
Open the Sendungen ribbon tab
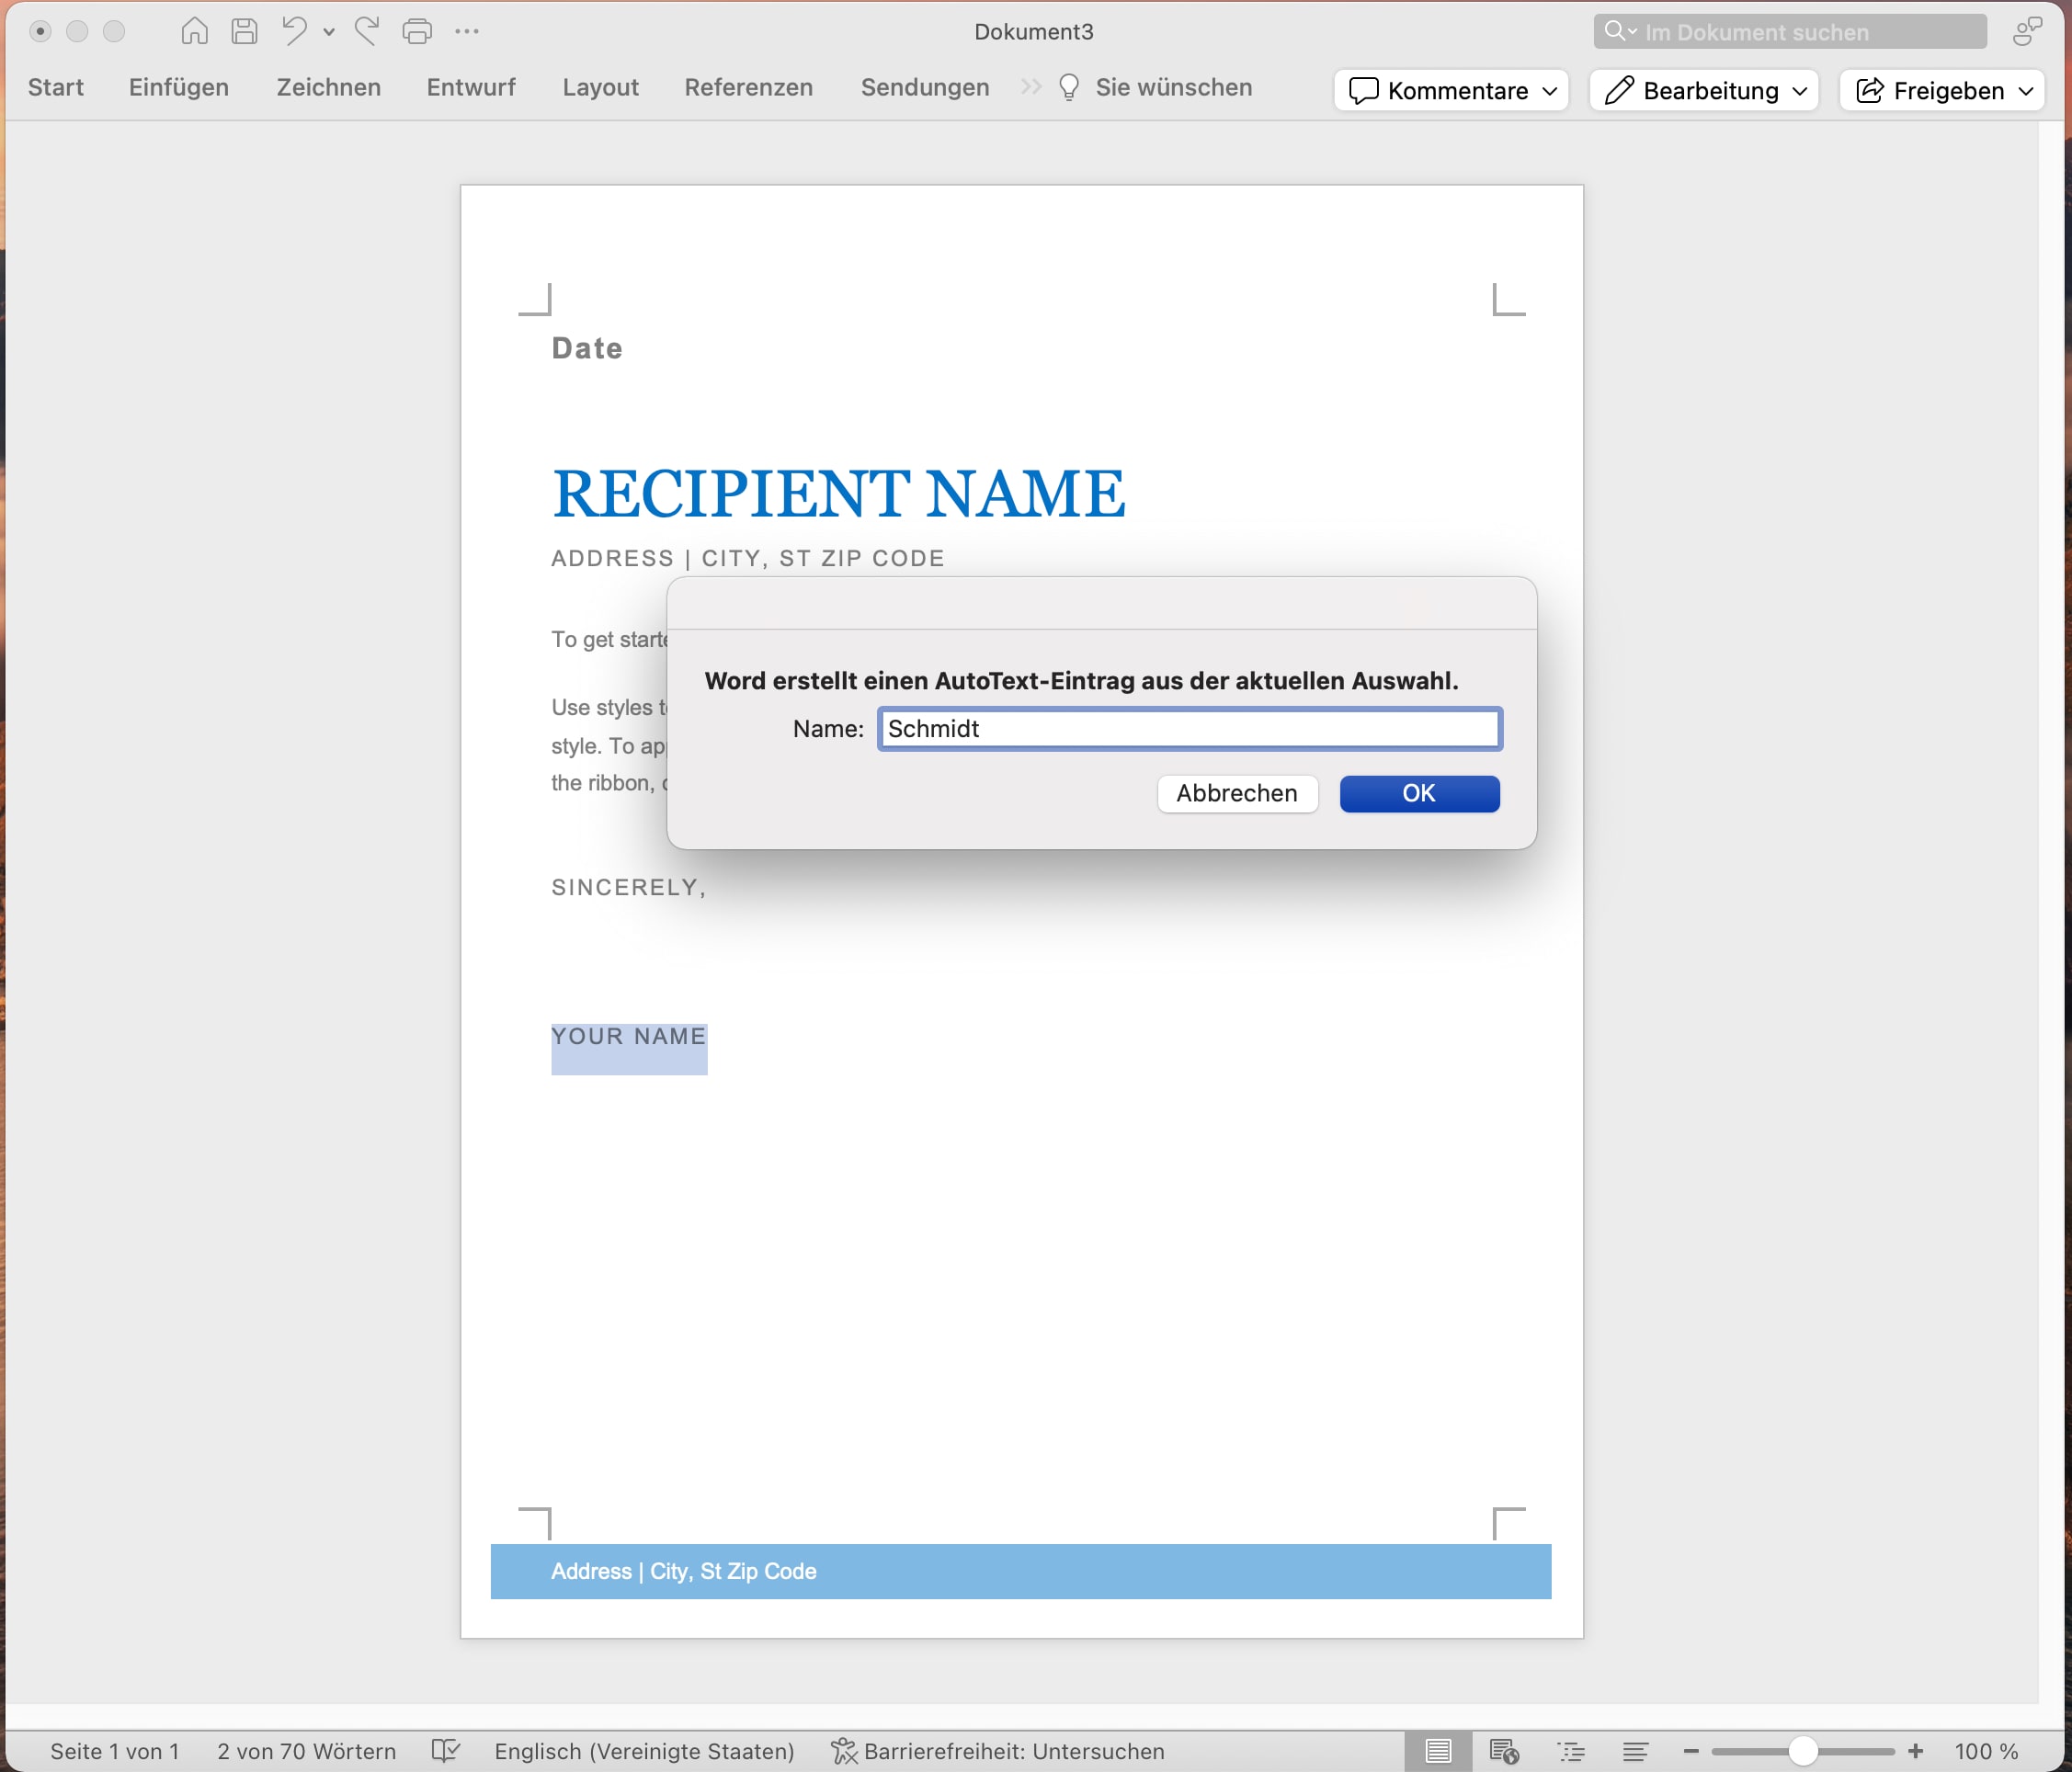(x=925, y=87)
